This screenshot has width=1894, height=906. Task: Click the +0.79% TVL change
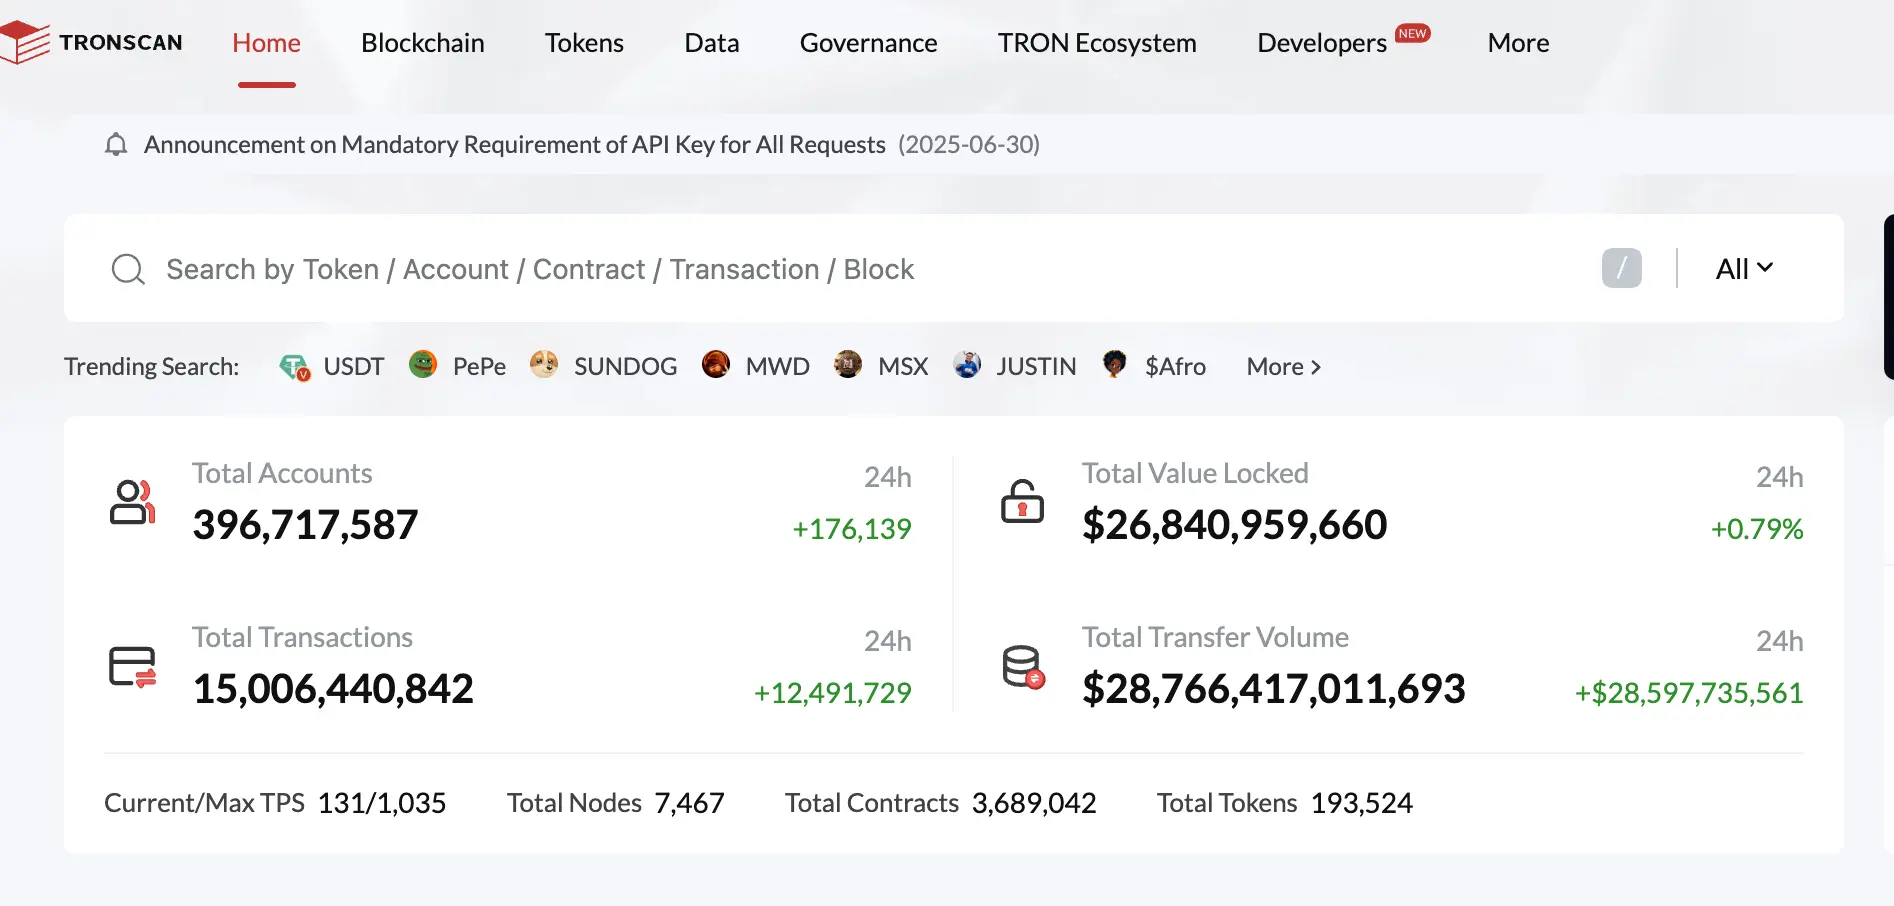pyautogui.click(x=1757, y=529)
